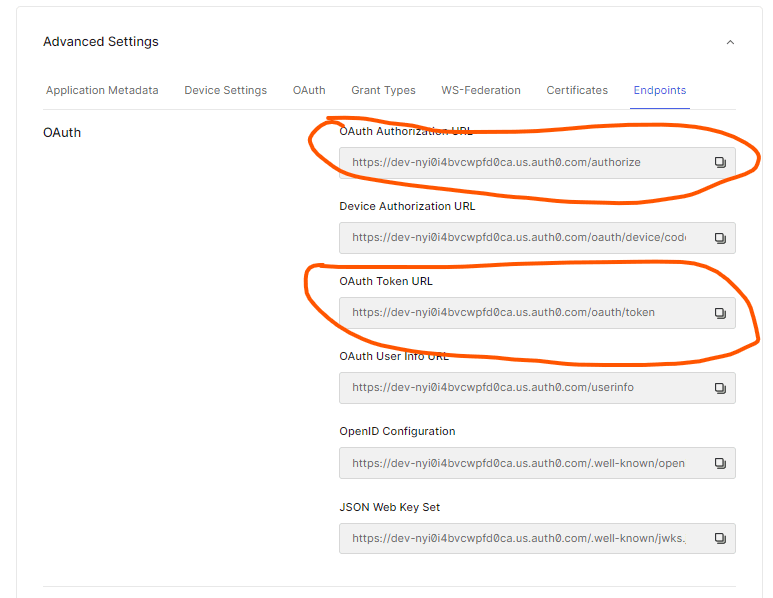773x598 pixels.
Task: Switch to the Application Metadata tab
Action: tap(102, 90)
